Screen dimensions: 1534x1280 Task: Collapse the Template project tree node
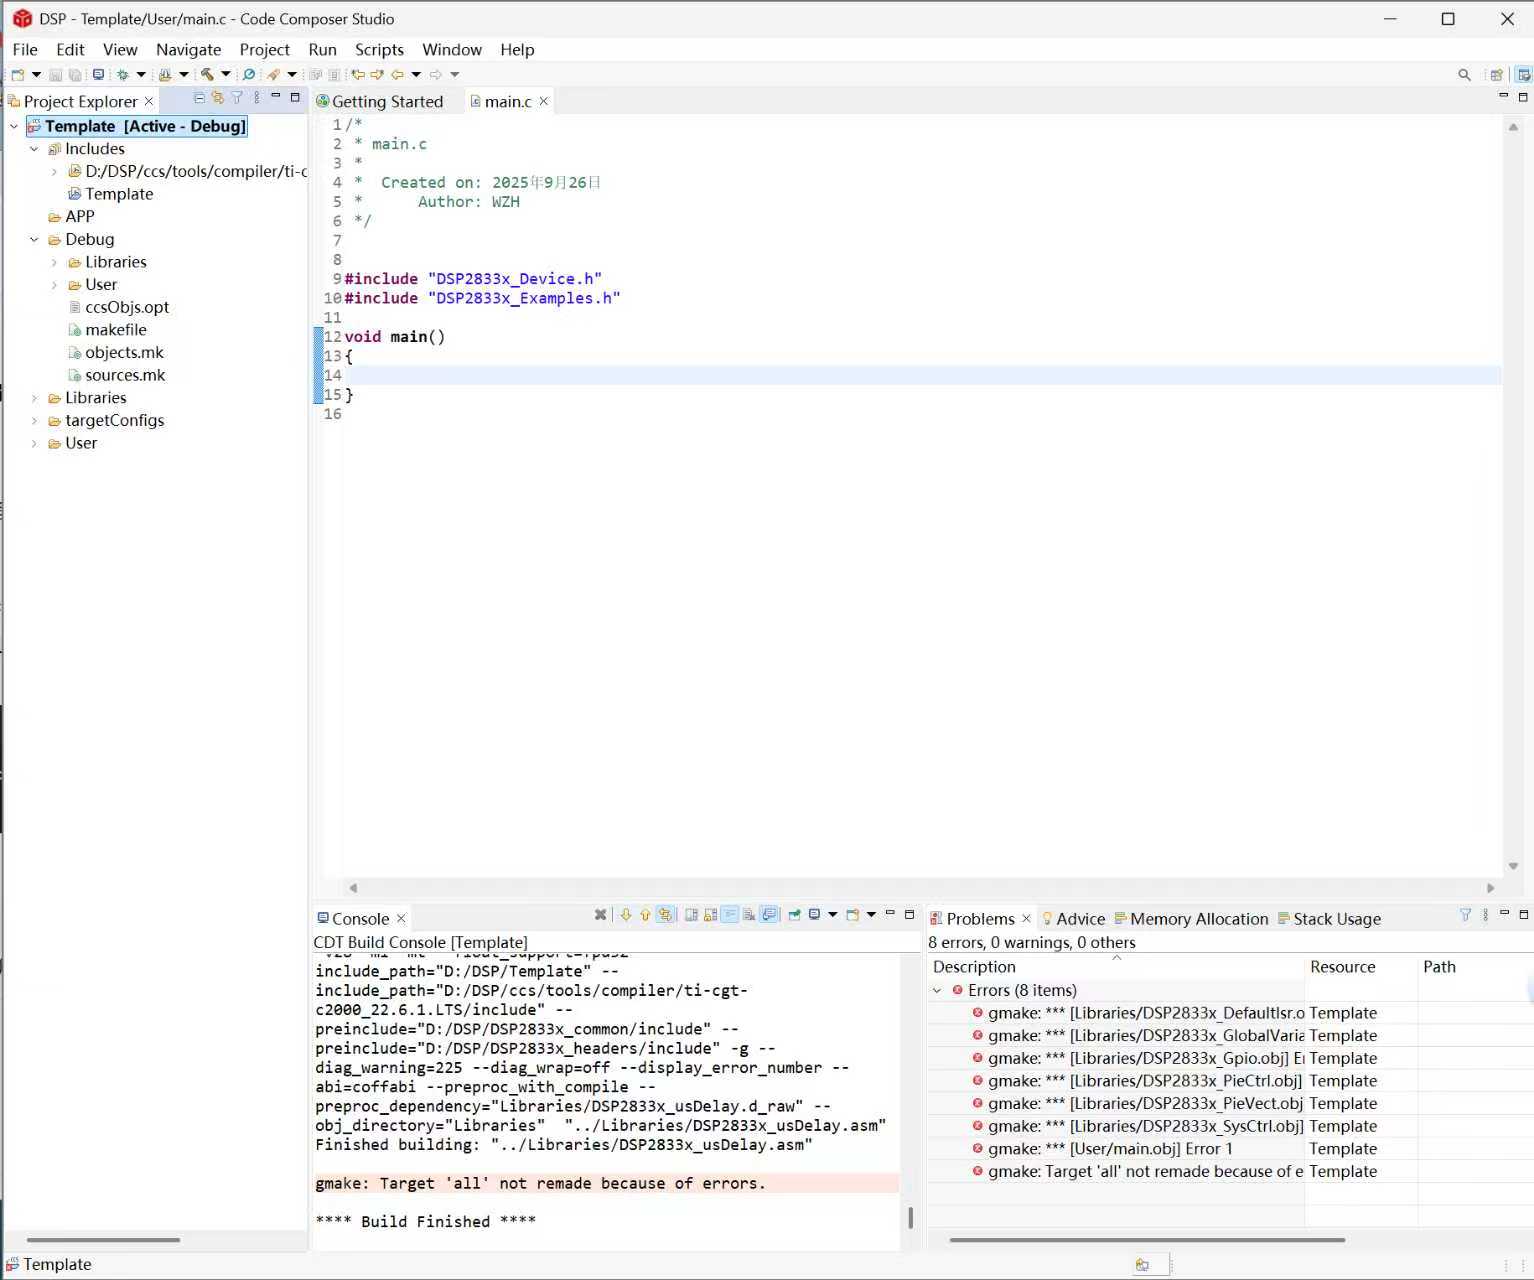click(x=14, y=126)
